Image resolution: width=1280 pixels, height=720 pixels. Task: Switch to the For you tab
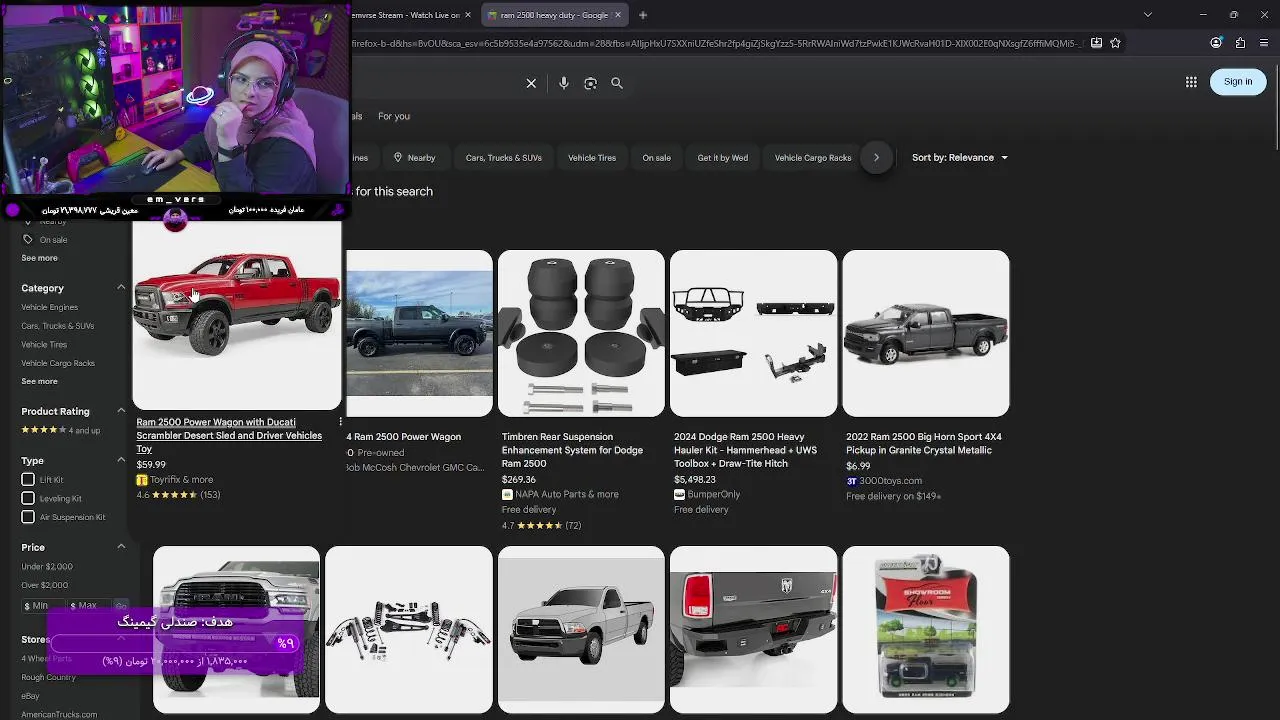(x=394, y=116)
